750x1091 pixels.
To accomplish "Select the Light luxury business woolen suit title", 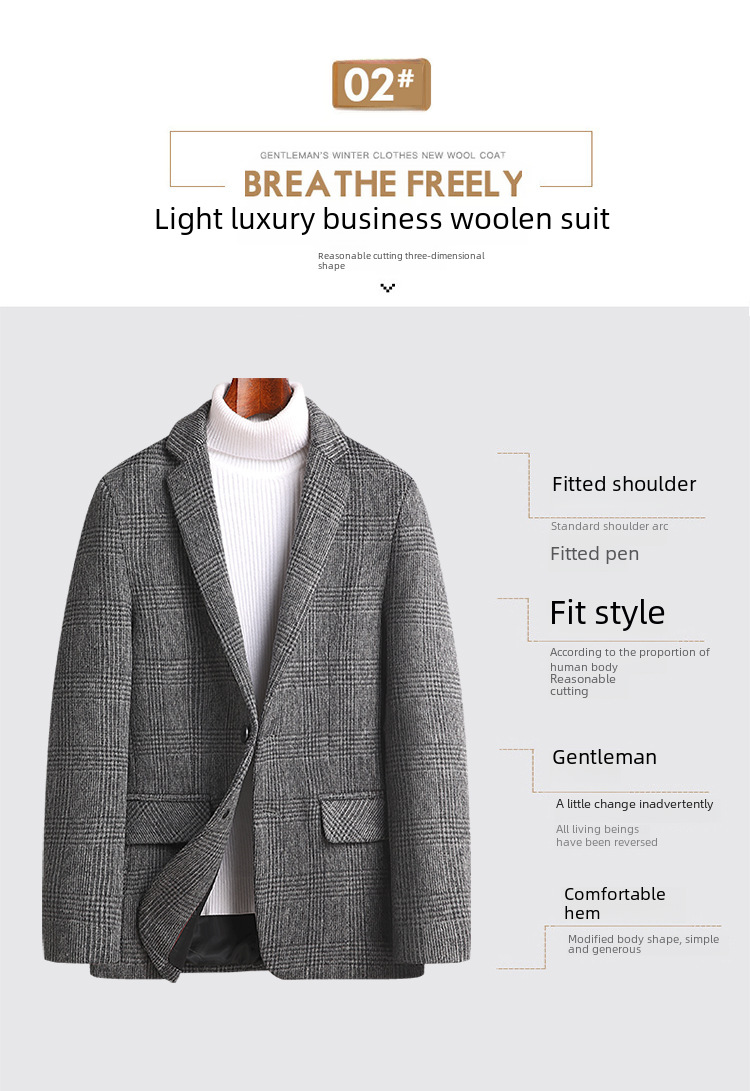I will click(382, 218).
